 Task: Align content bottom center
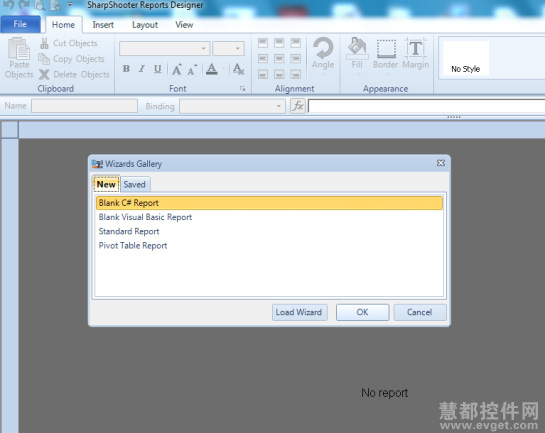coord(279,74)
